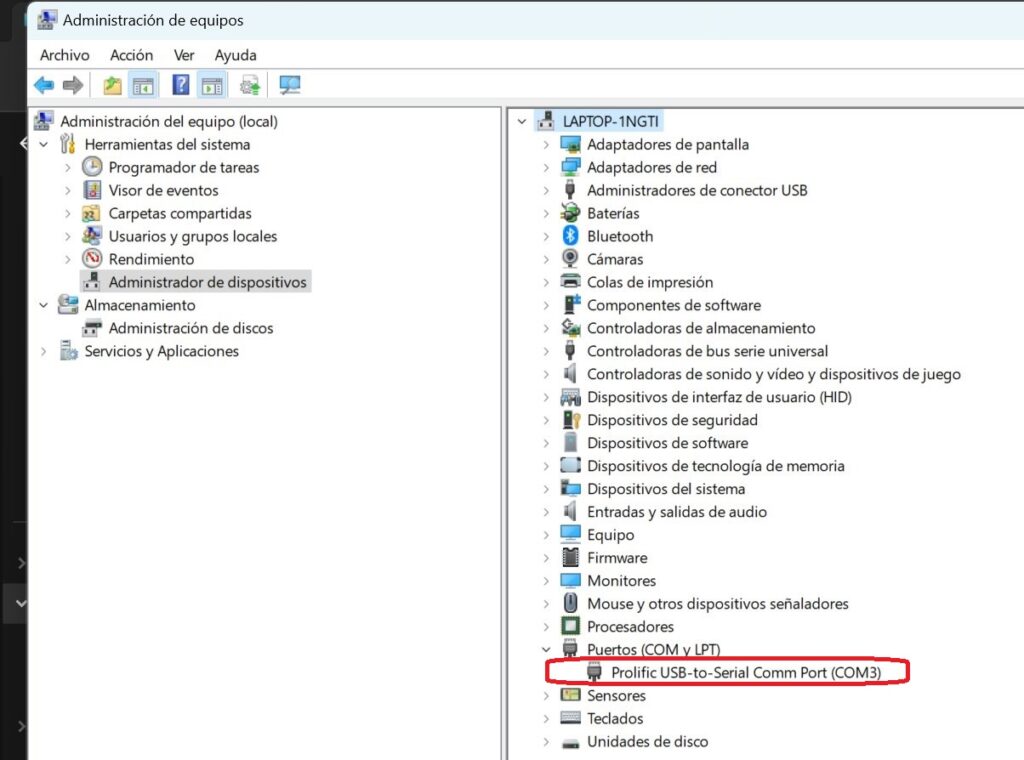The width and height of the screenshot is (1024, 760).
Task: Select Dispositivos de software entry
Action: point(667,443)
